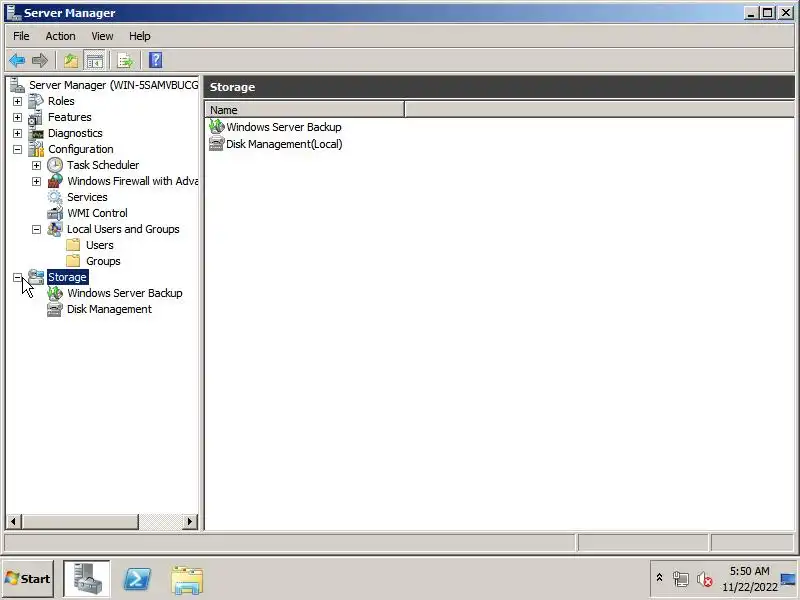Click the tree pane horizontal scrollbar thumb
800x600 pixels.
[x=80, y=521]
